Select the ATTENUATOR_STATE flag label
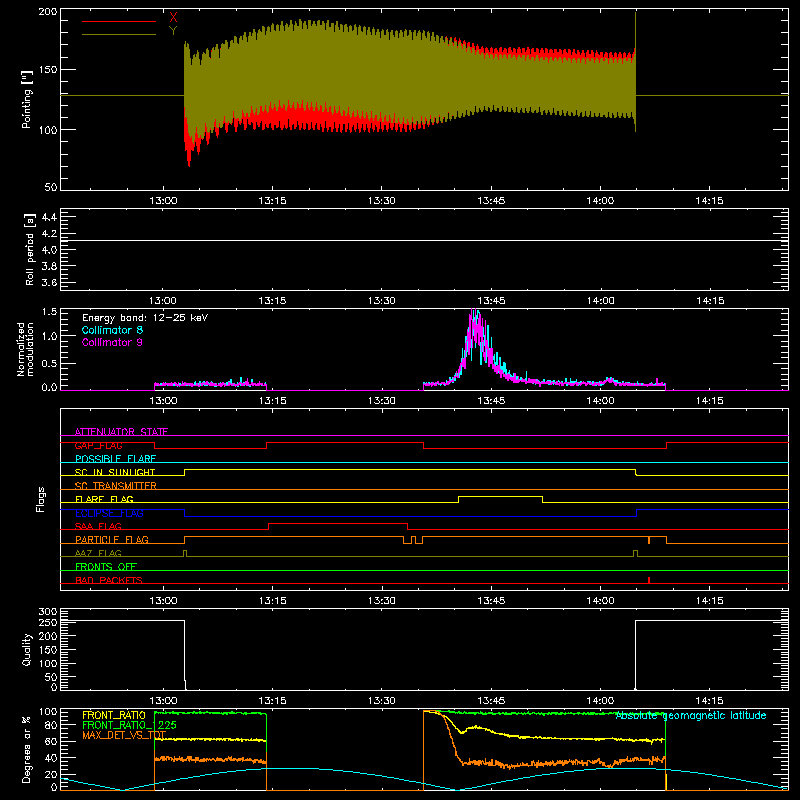The height and width of the screenshot is (800, 800). click(x=121, y=432)
